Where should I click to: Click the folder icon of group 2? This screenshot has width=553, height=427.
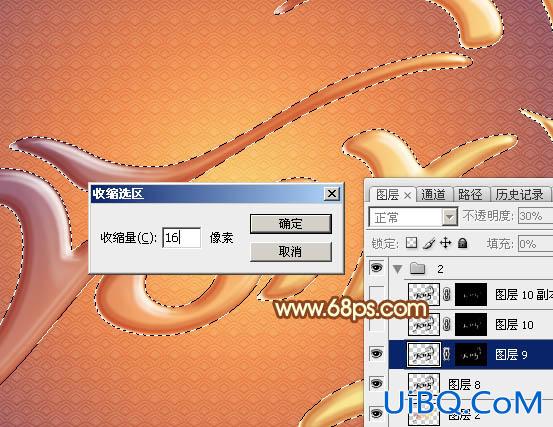(x=418, y=269)
